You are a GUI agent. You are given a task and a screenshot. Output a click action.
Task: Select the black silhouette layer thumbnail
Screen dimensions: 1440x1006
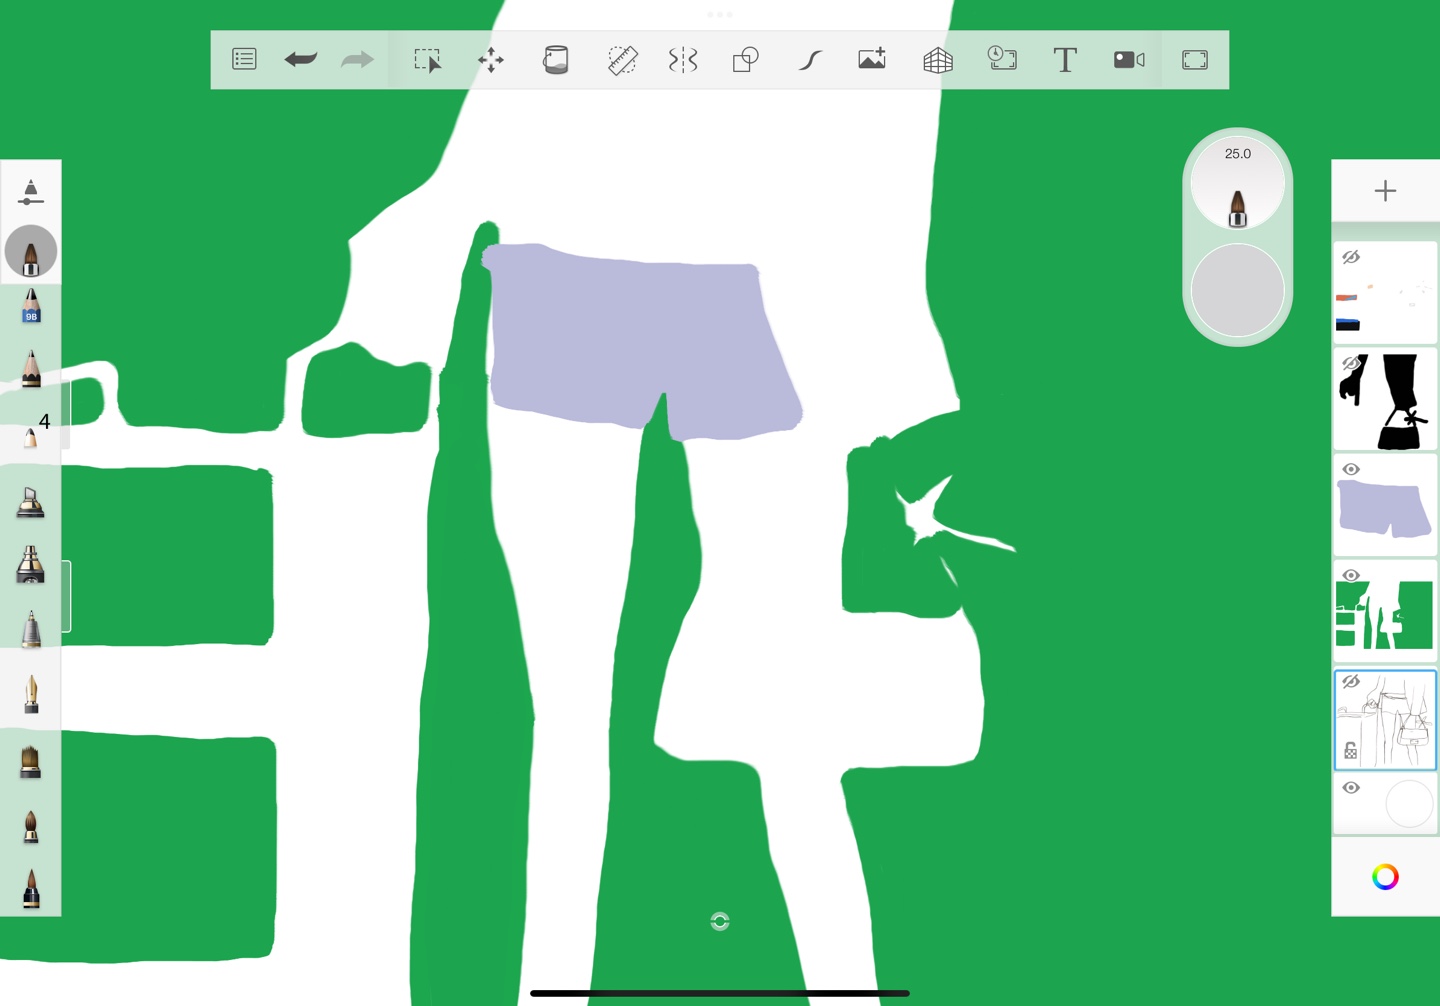click(1385, 401)
